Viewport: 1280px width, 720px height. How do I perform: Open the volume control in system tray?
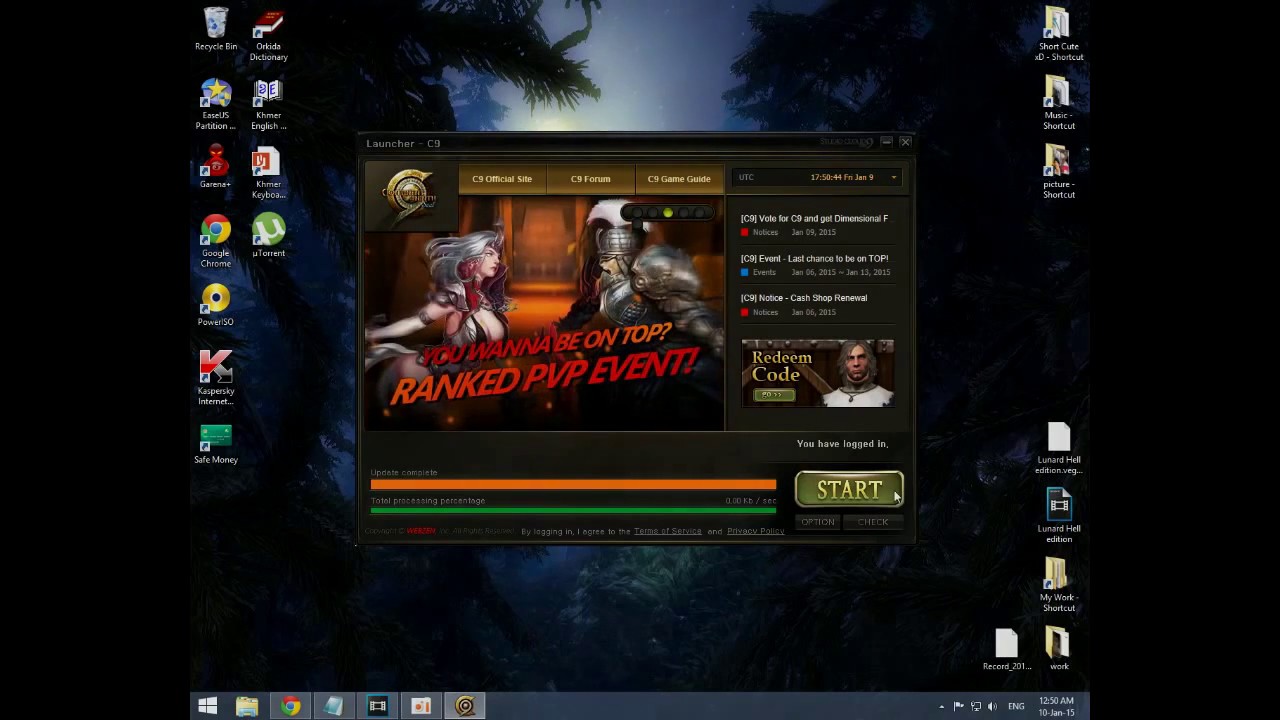click(992, 706)
